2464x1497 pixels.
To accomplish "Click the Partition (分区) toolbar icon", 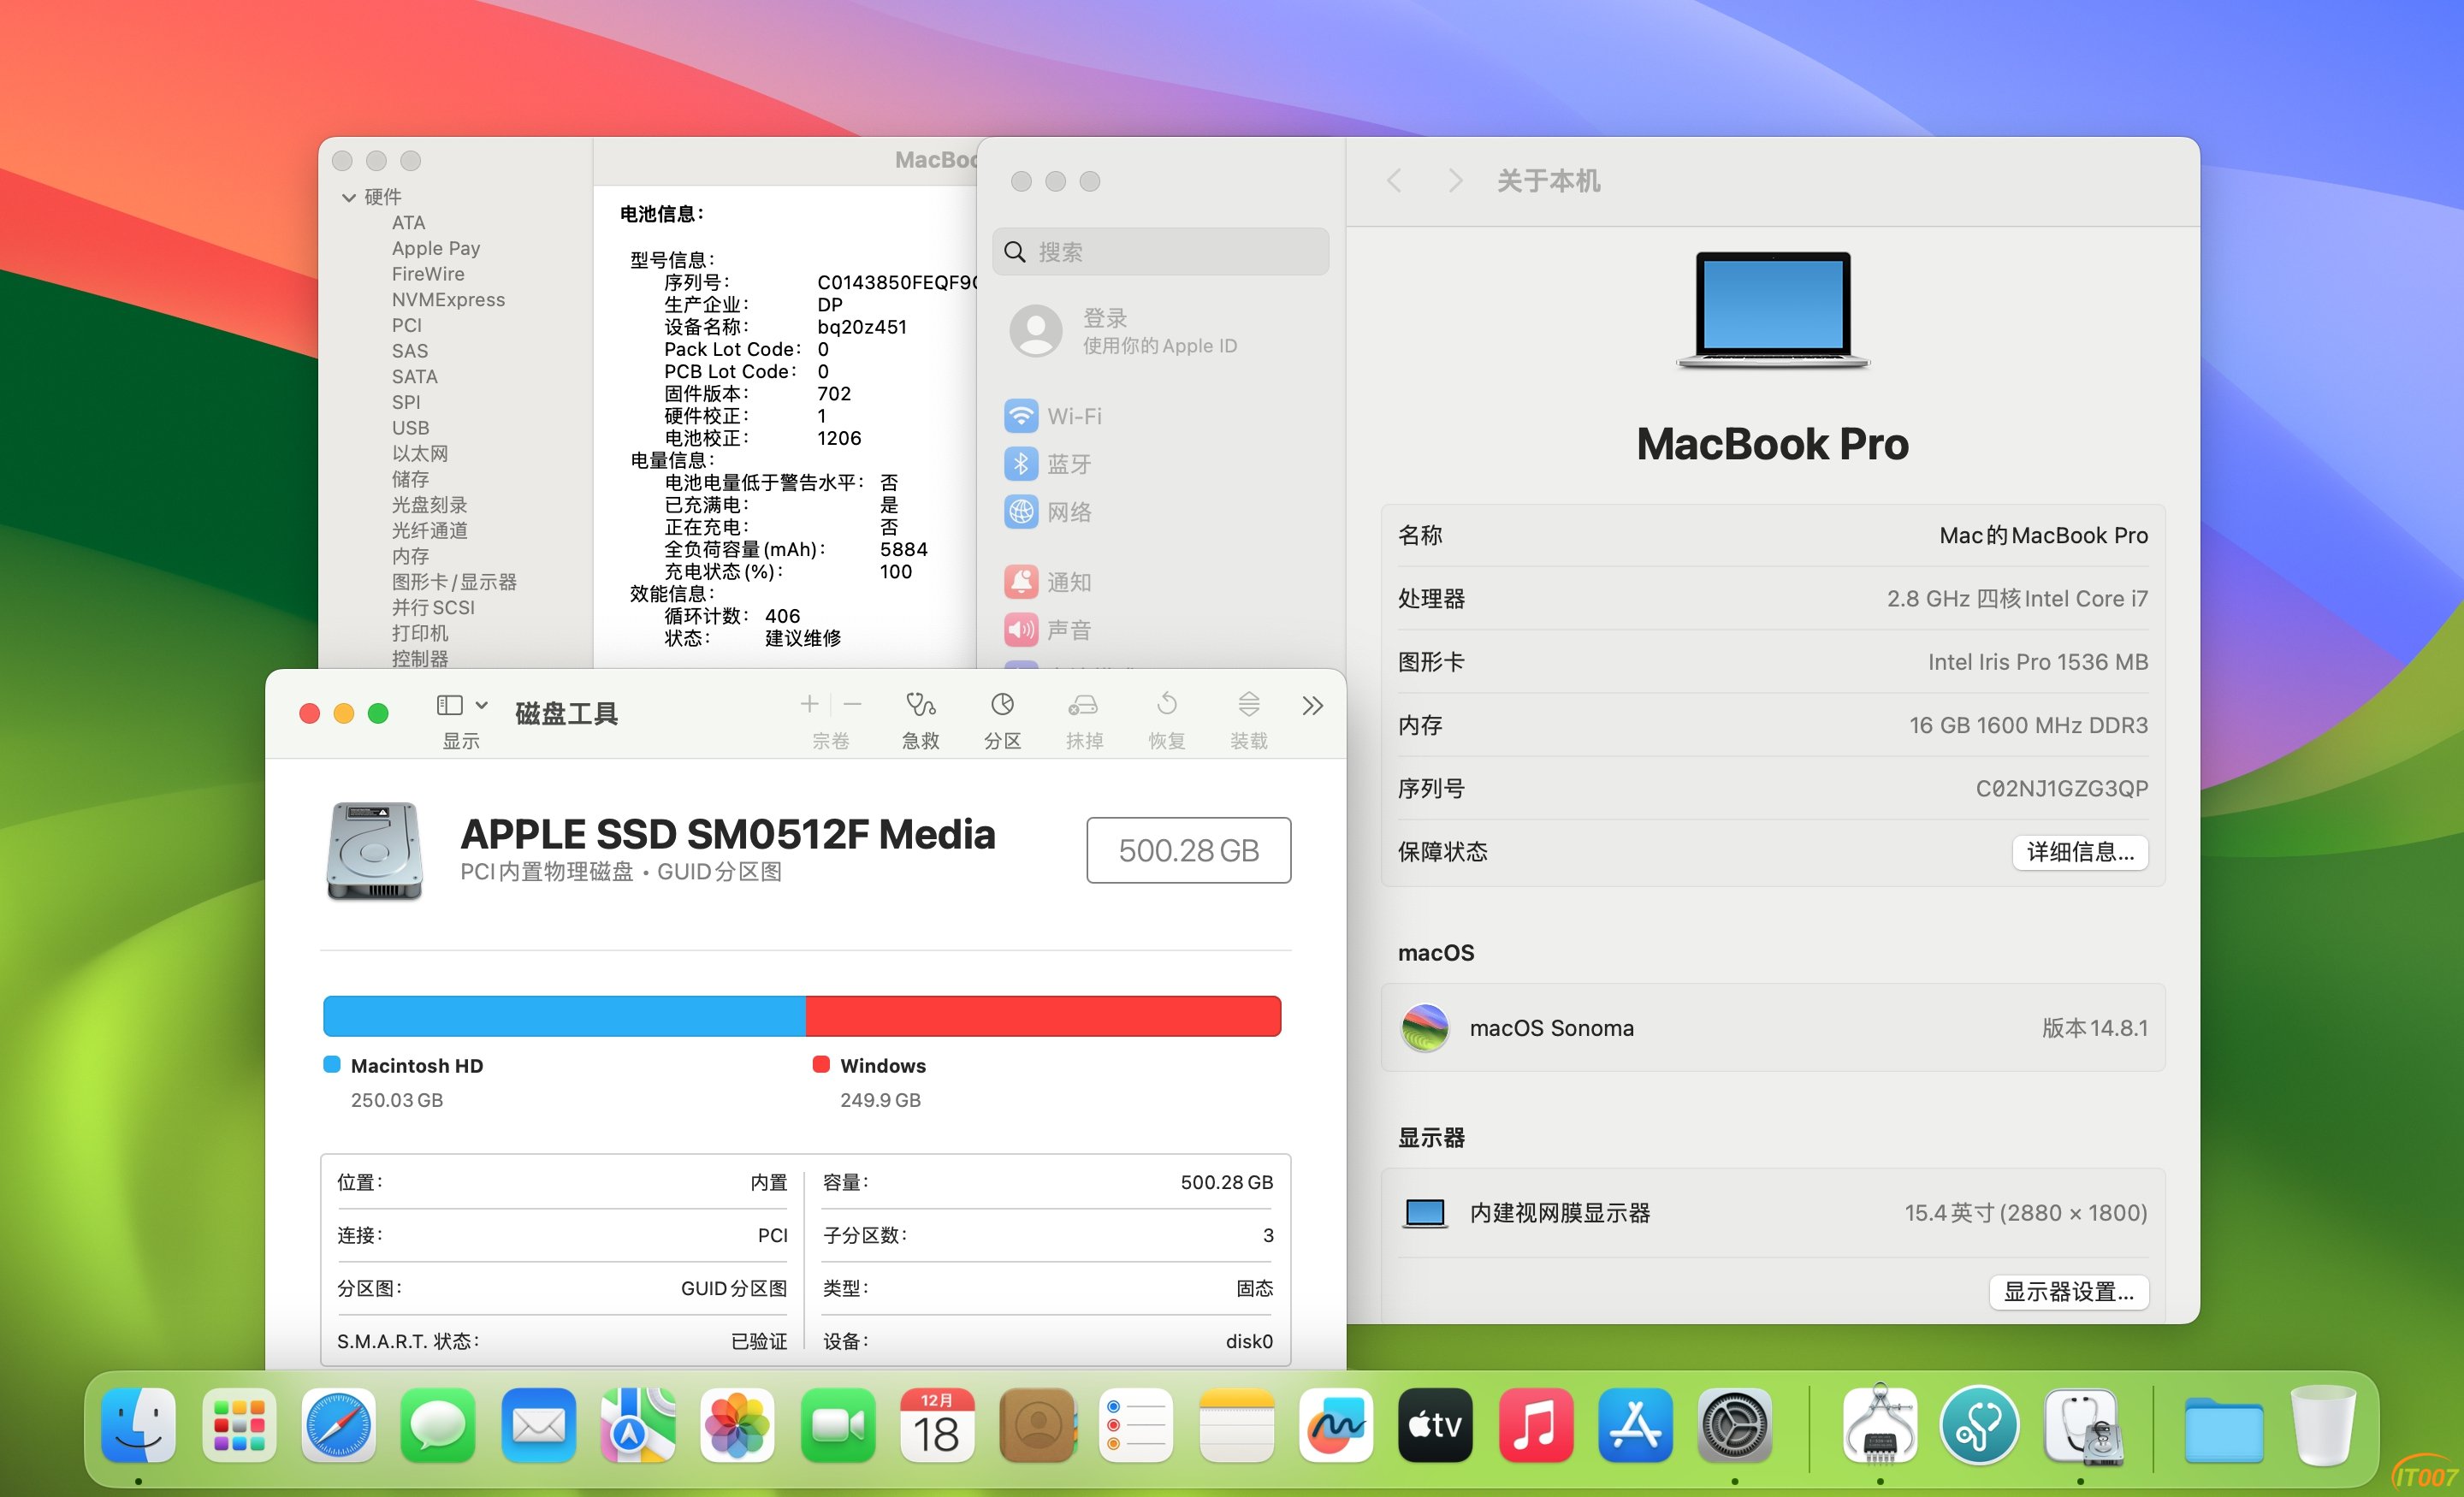I will tap(1002, 706).
